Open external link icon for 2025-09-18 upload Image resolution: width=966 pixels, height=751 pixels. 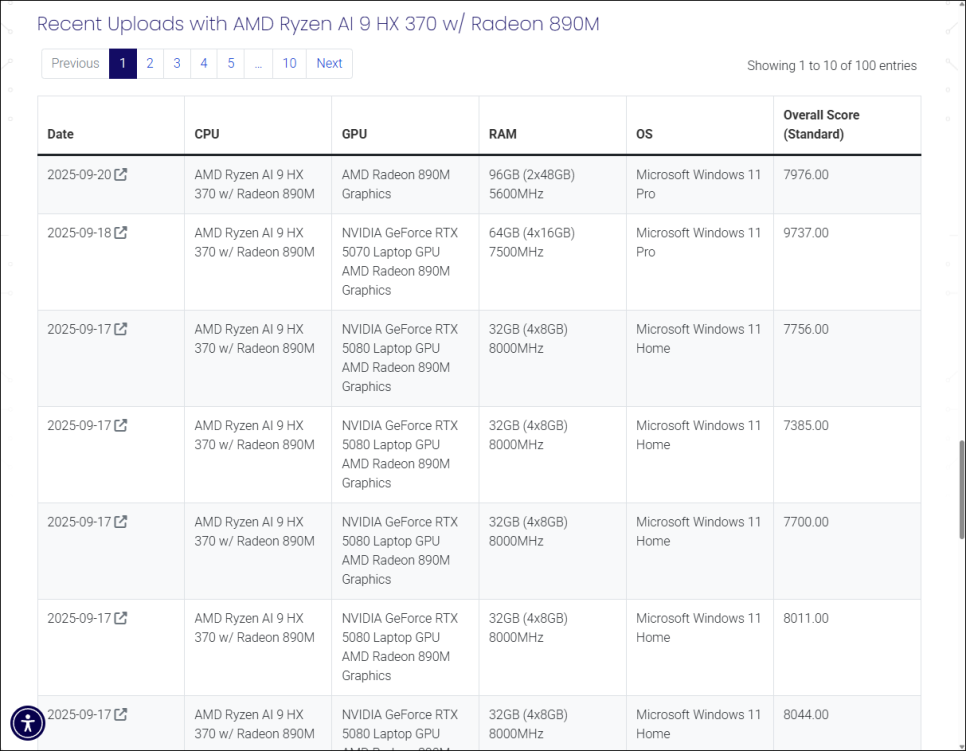pos(121,233)
